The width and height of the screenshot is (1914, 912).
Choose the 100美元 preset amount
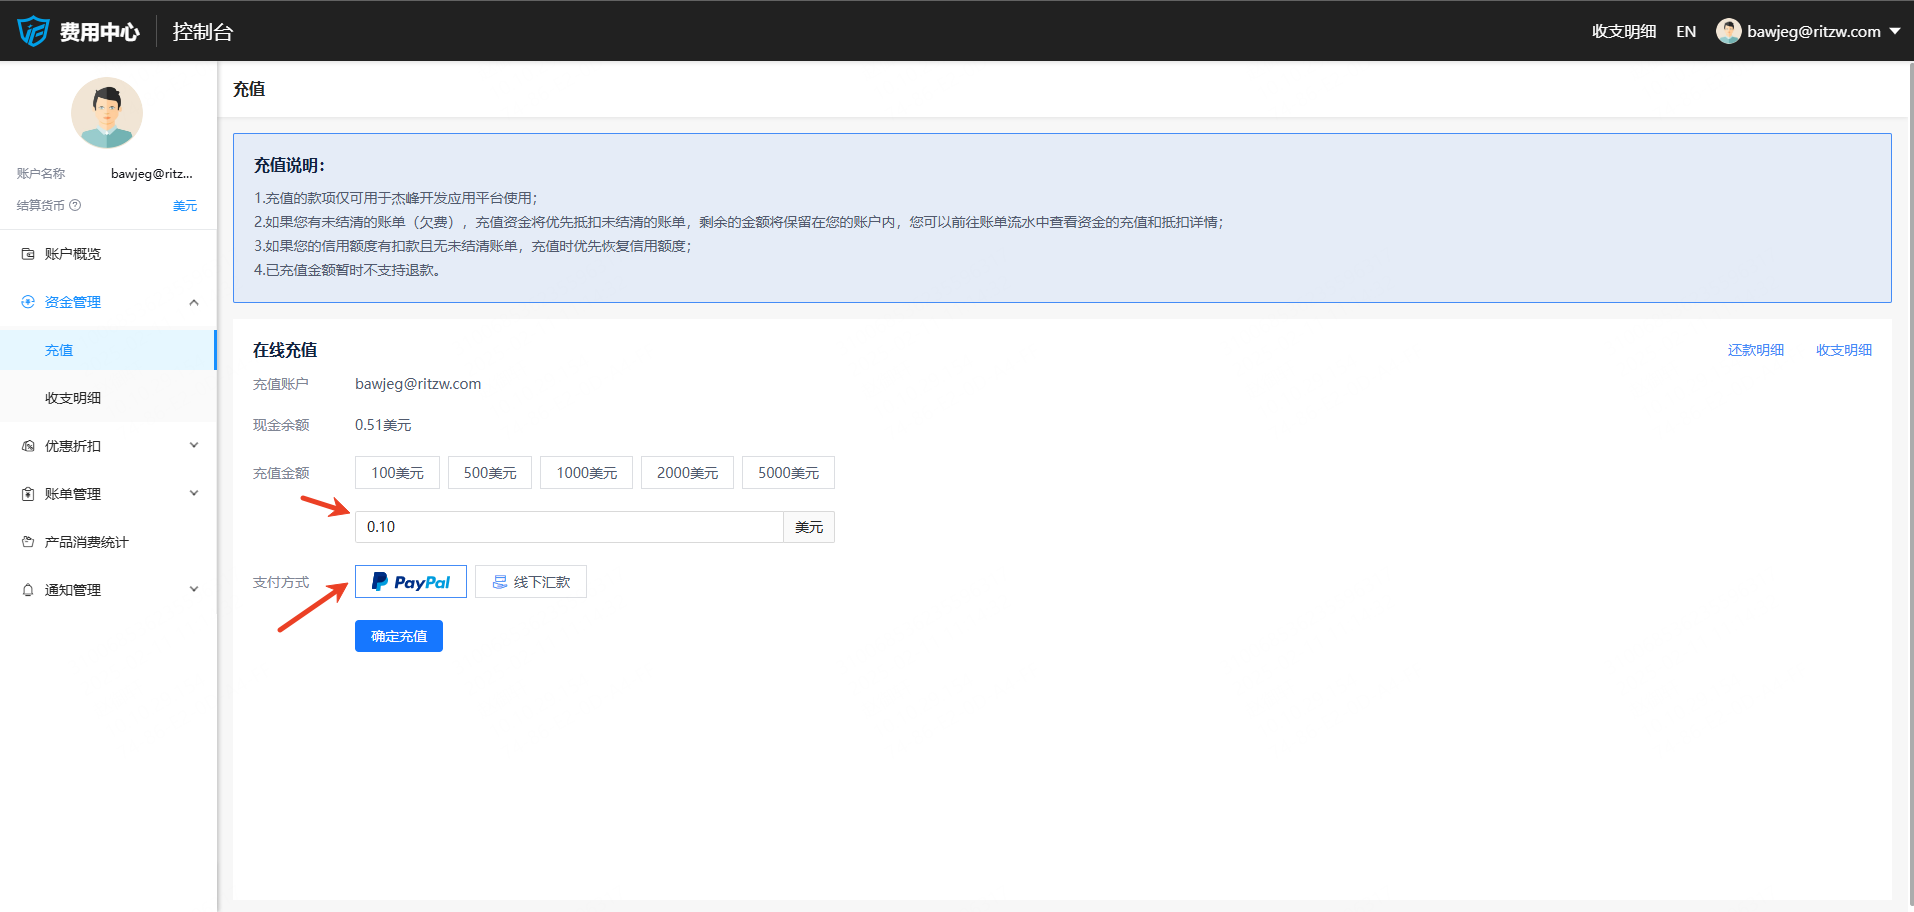pyautogui.click(x=397, y=473)
